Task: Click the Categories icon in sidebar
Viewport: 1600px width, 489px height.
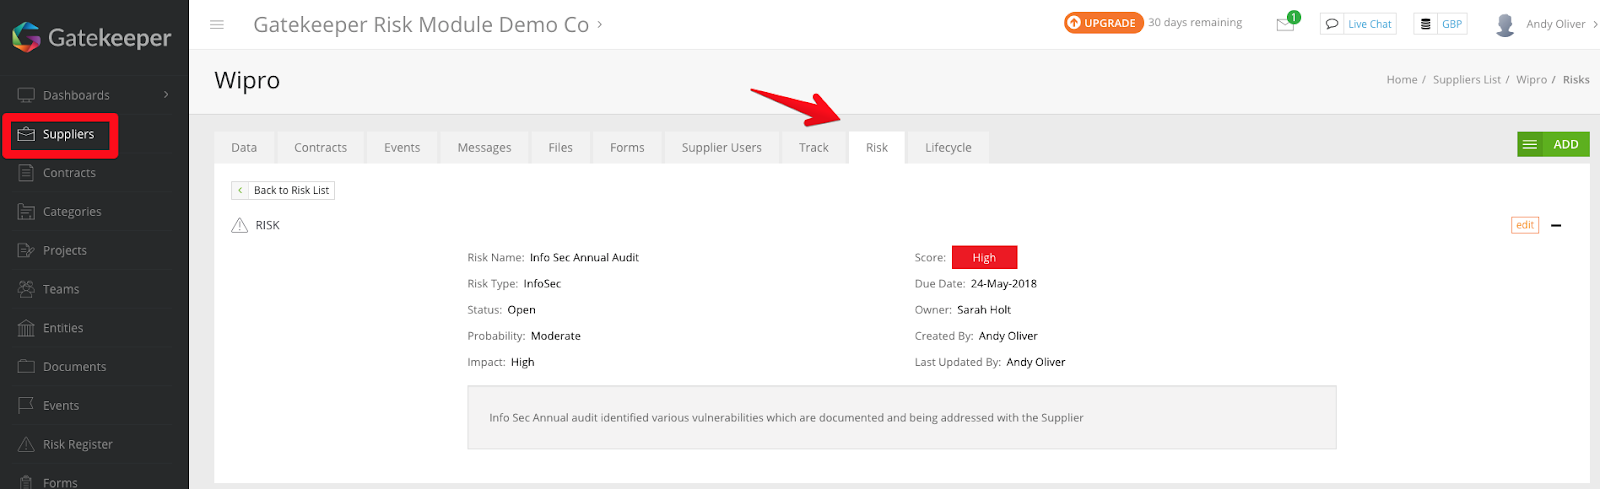Action: click(26, 211)
